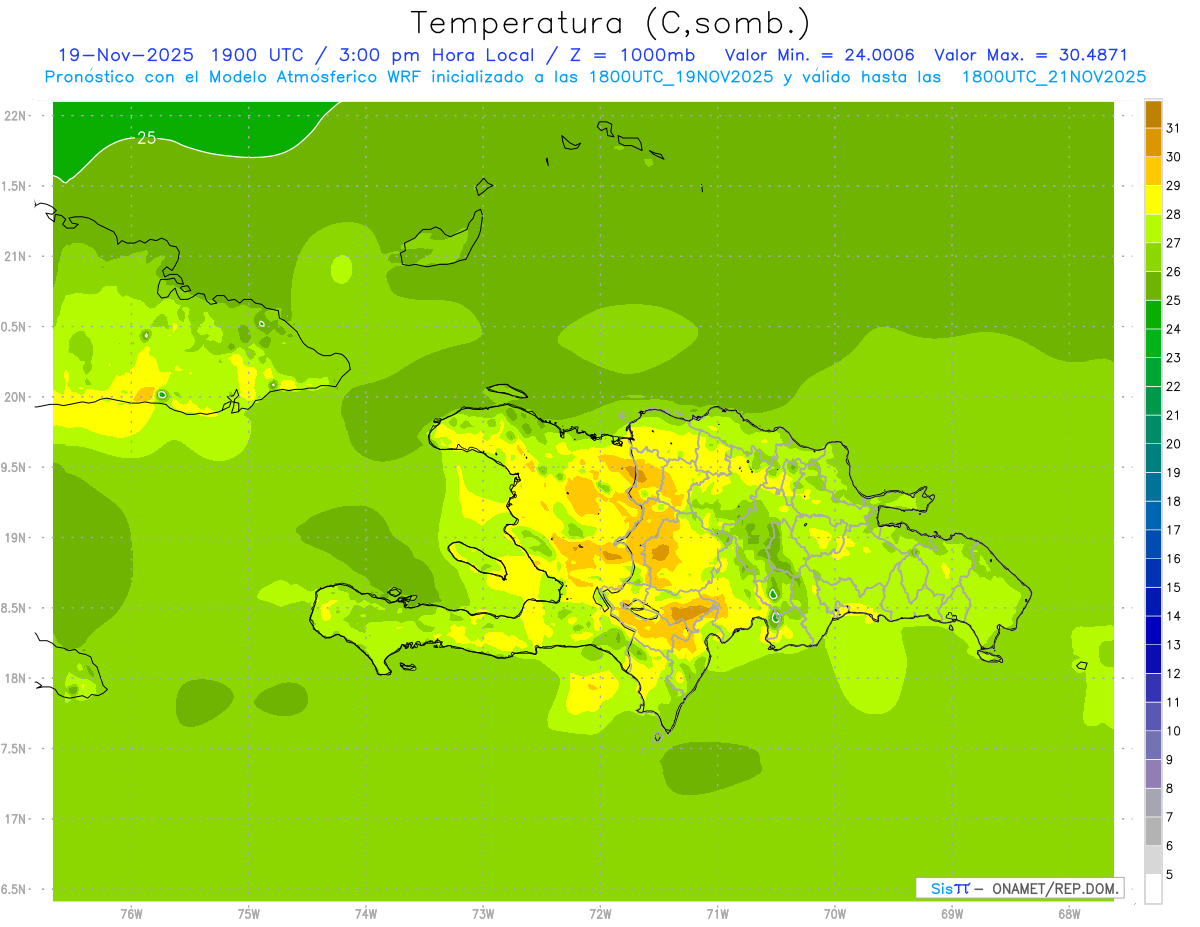Select color bar segment between 5 and 6
Image resolution: width=1200 pixels, height=927 pixels.
click(1153, 860)
